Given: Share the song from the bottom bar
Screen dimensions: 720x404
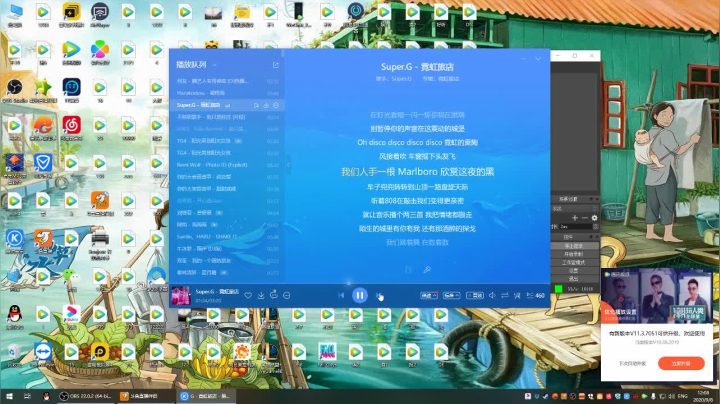Looking at the screenshot, I should pyautogui.click(x=274, y=294).
